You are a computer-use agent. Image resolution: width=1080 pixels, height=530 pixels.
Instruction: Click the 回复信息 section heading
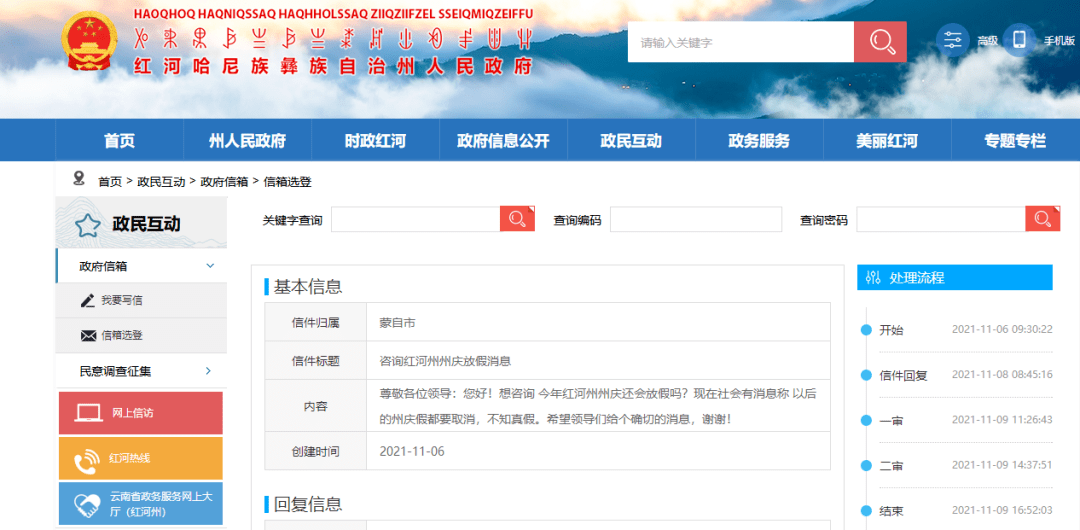coord(308,504)
